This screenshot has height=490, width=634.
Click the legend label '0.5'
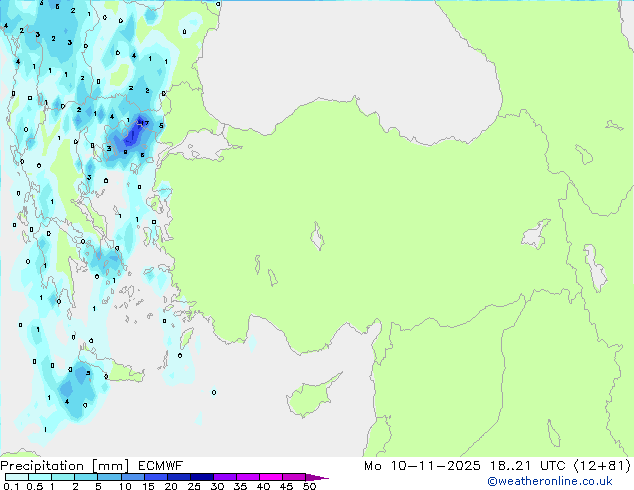(34, 486)
